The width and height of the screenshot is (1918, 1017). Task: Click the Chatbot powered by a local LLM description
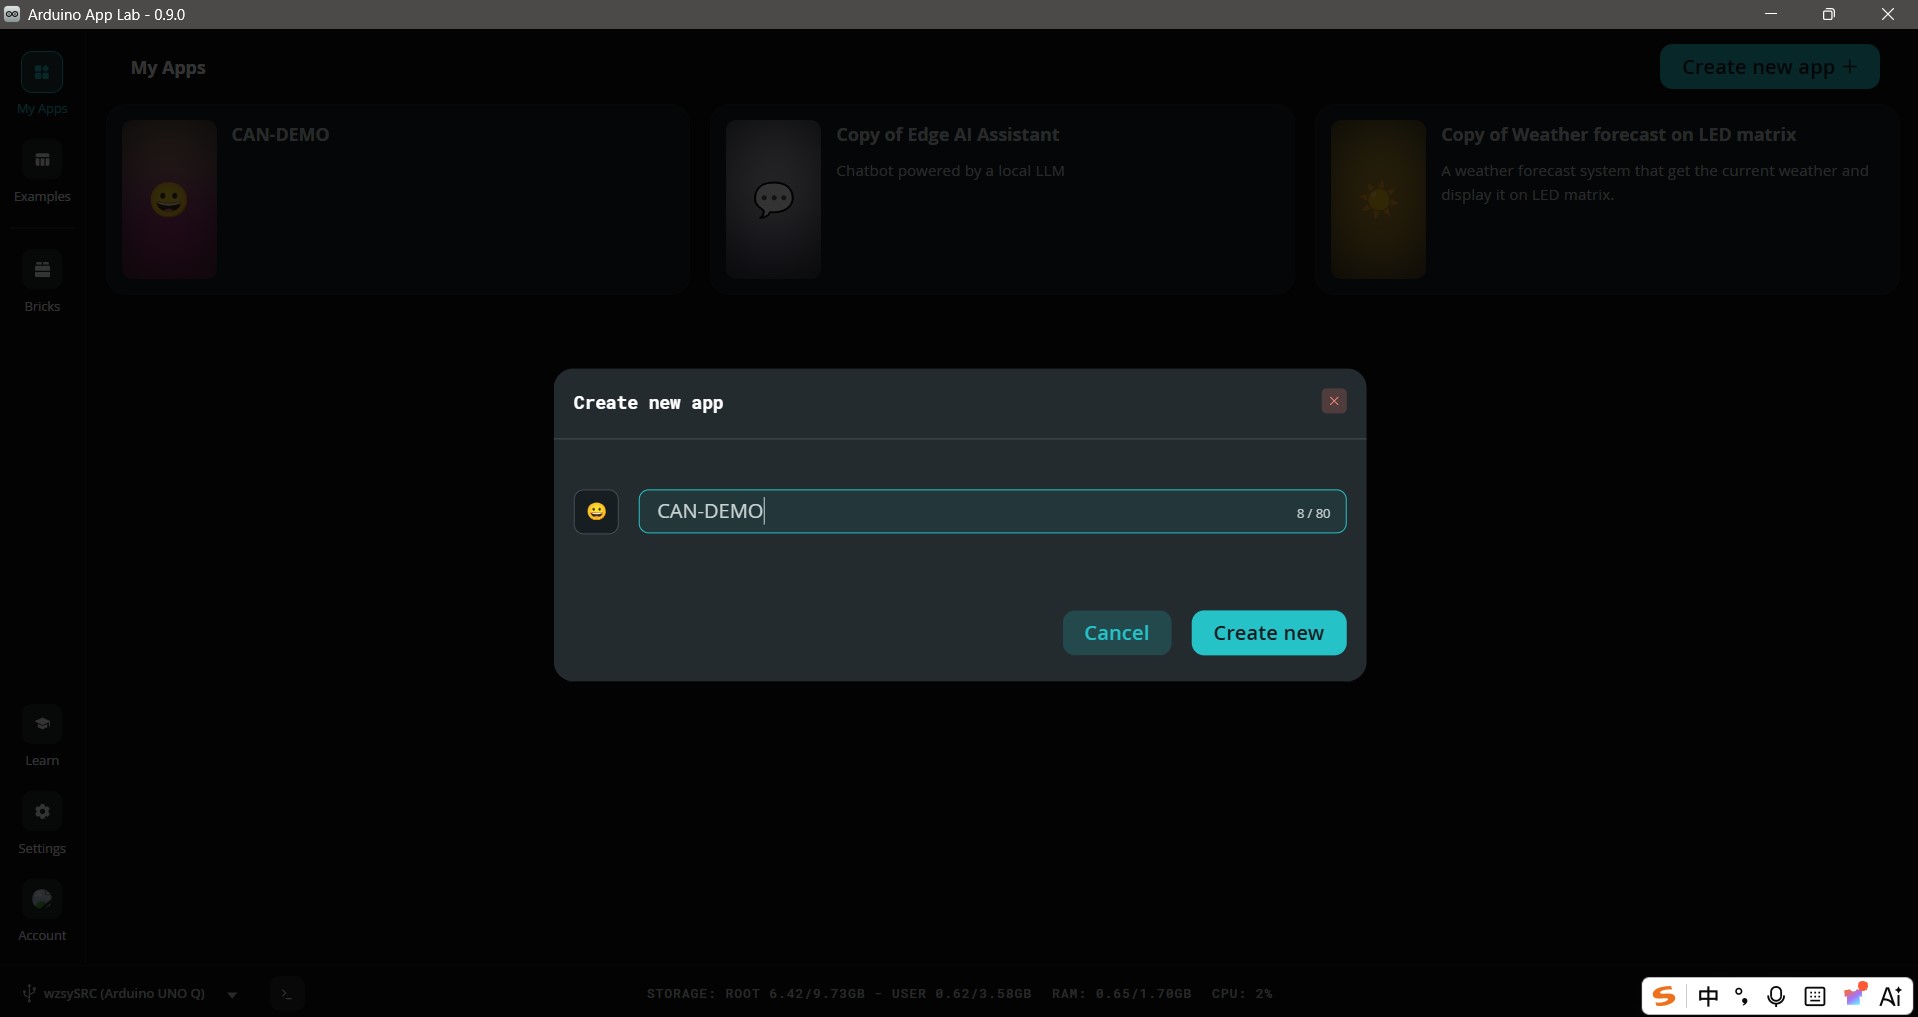[x=950, y=171]
